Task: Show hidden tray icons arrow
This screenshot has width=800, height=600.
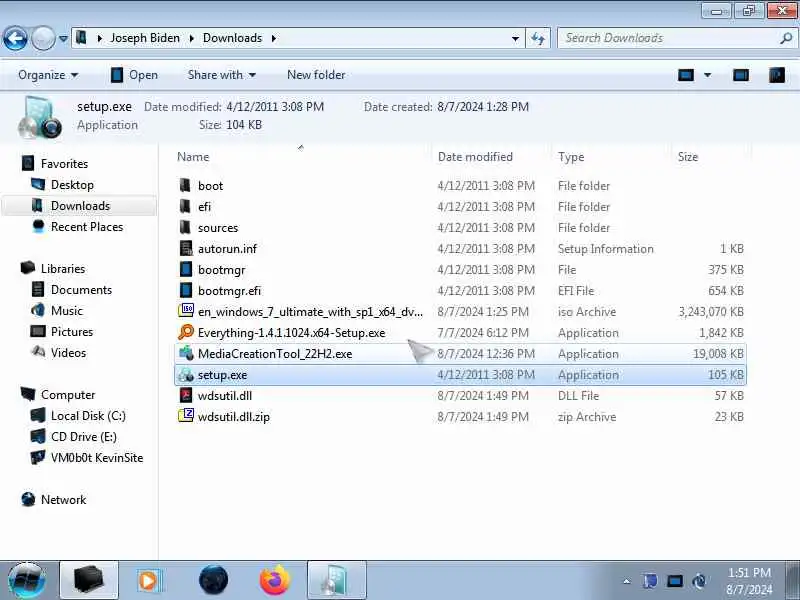Action: coord(627,581)
